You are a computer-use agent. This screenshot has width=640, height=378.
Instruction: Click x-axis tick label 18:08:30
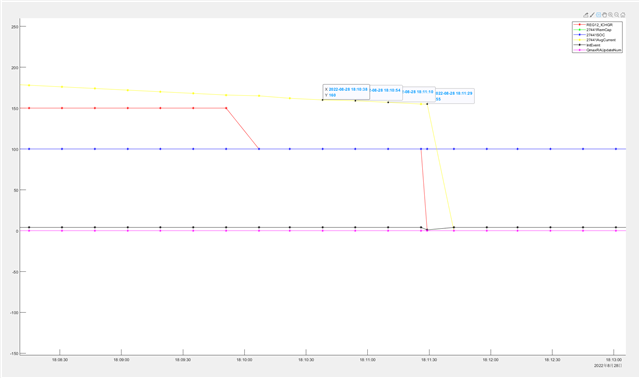60,360
